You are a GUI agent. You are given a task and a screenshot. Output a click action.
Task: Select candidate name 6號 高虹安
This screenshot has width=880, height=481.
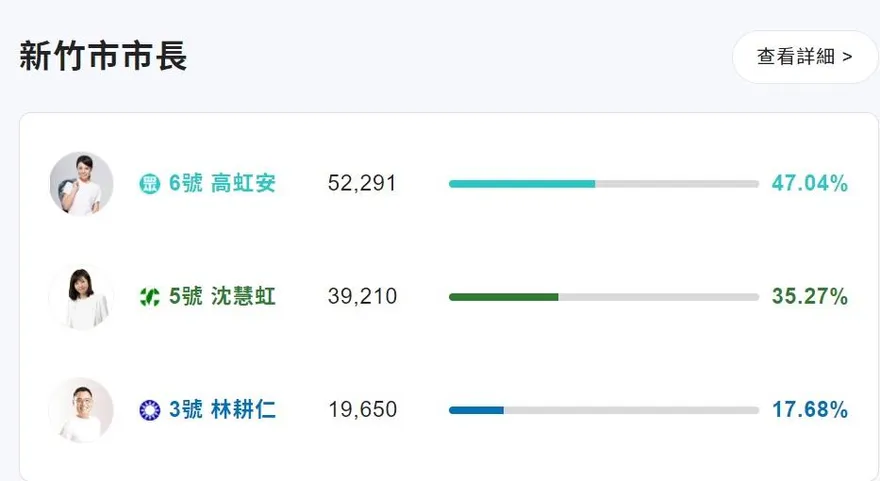click(x=222, y=184)
